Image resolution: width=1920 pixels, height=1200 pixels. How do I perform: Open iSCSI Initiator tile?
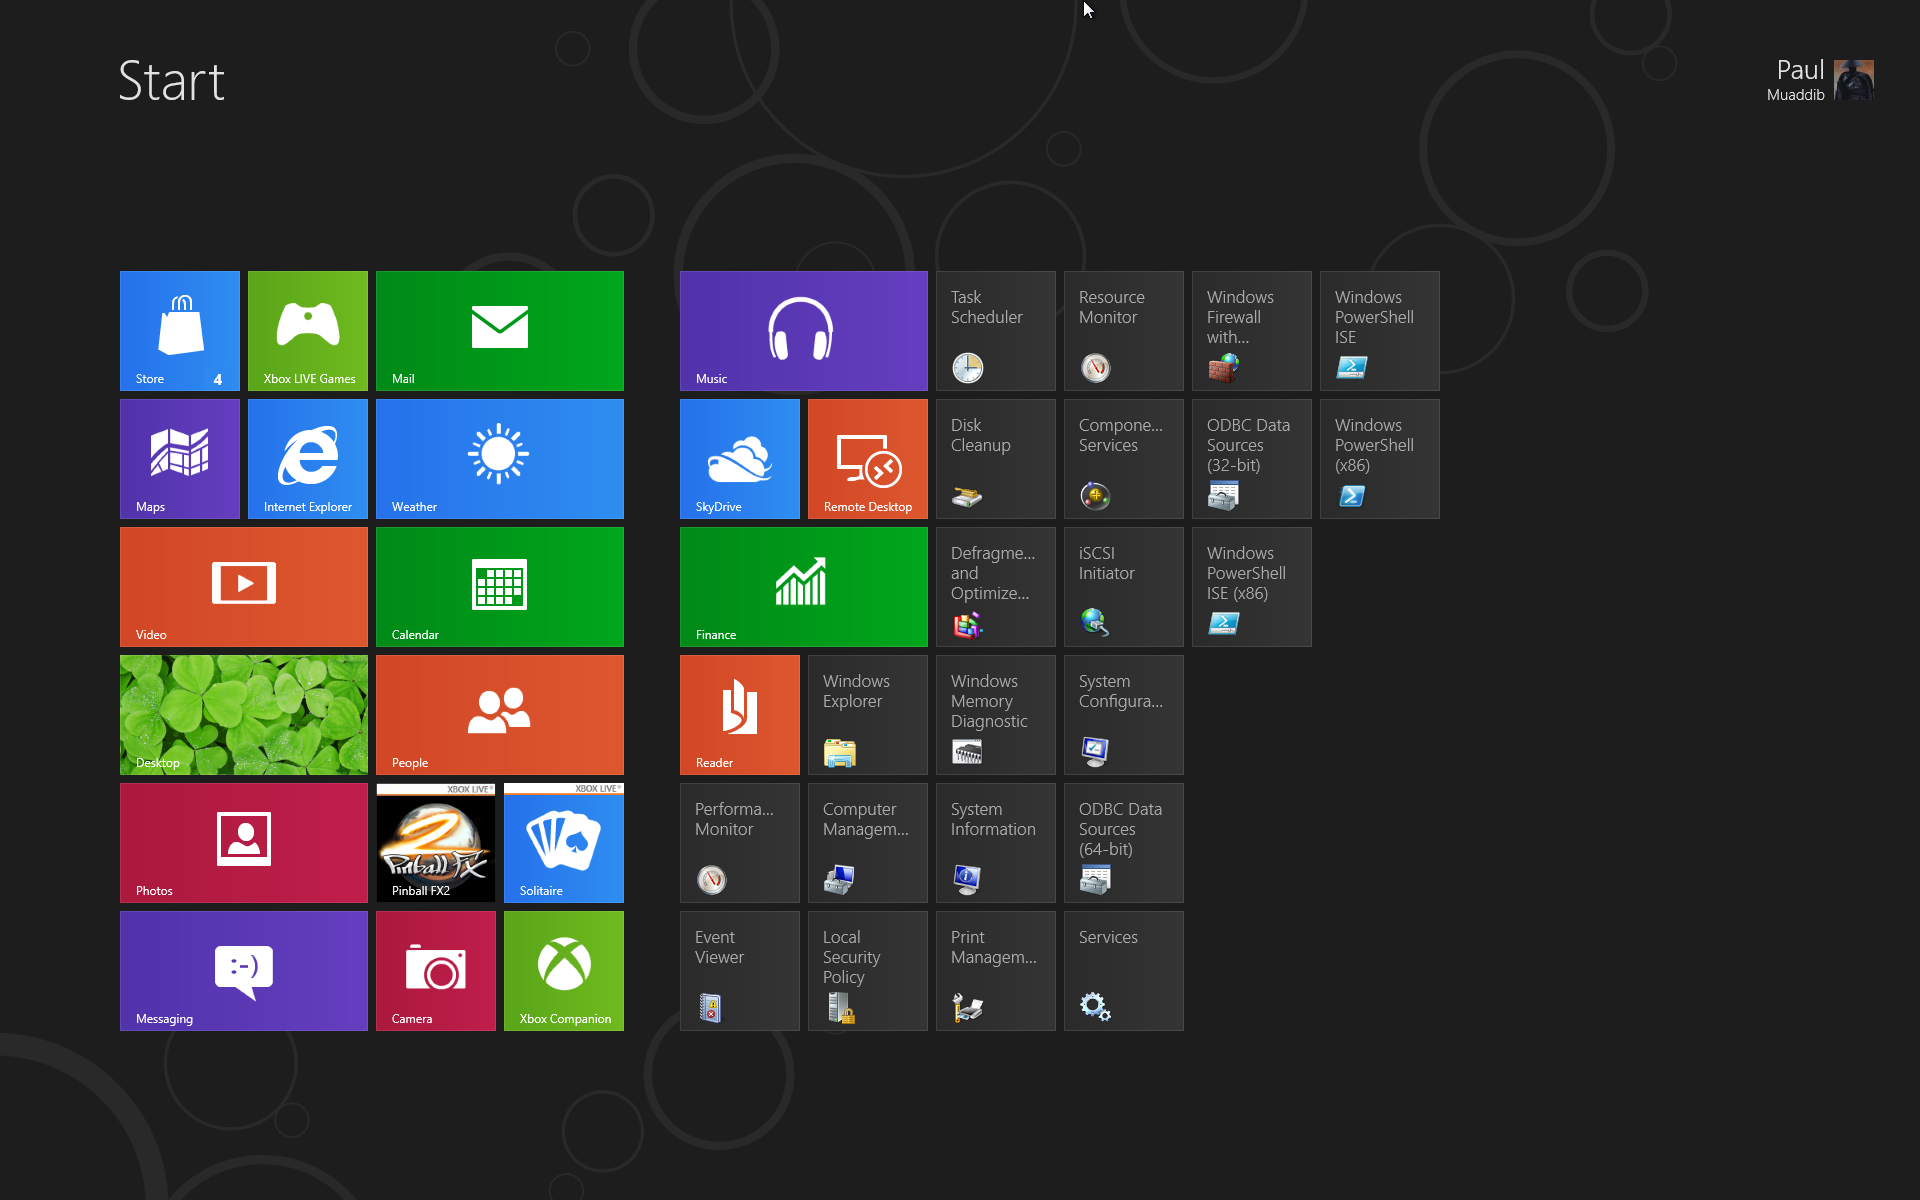[1124, 587]
